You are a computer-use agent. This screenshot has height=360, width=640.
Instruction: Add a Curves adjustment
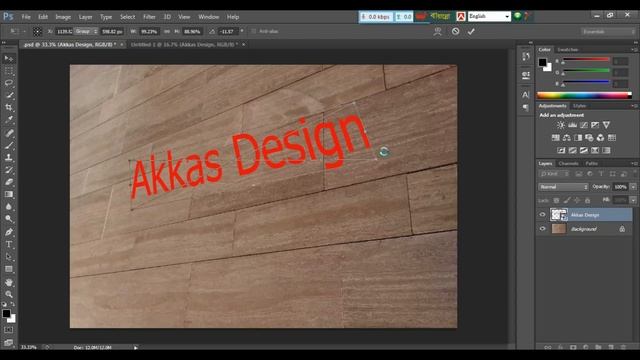(x=584, y=125)
